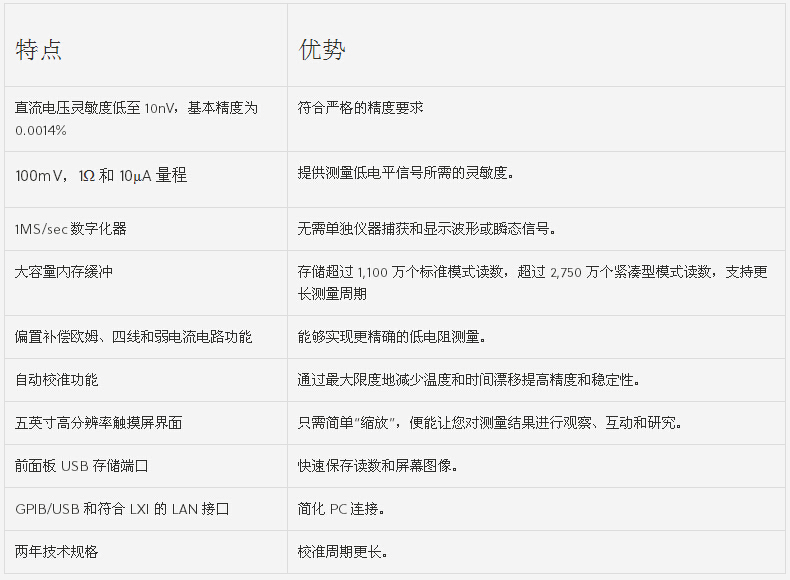Select the GPIB/USB 和符合 LXI 的 LAN 接口 cell
Viewport: 790px width, 580px height.
coord(122,509)
